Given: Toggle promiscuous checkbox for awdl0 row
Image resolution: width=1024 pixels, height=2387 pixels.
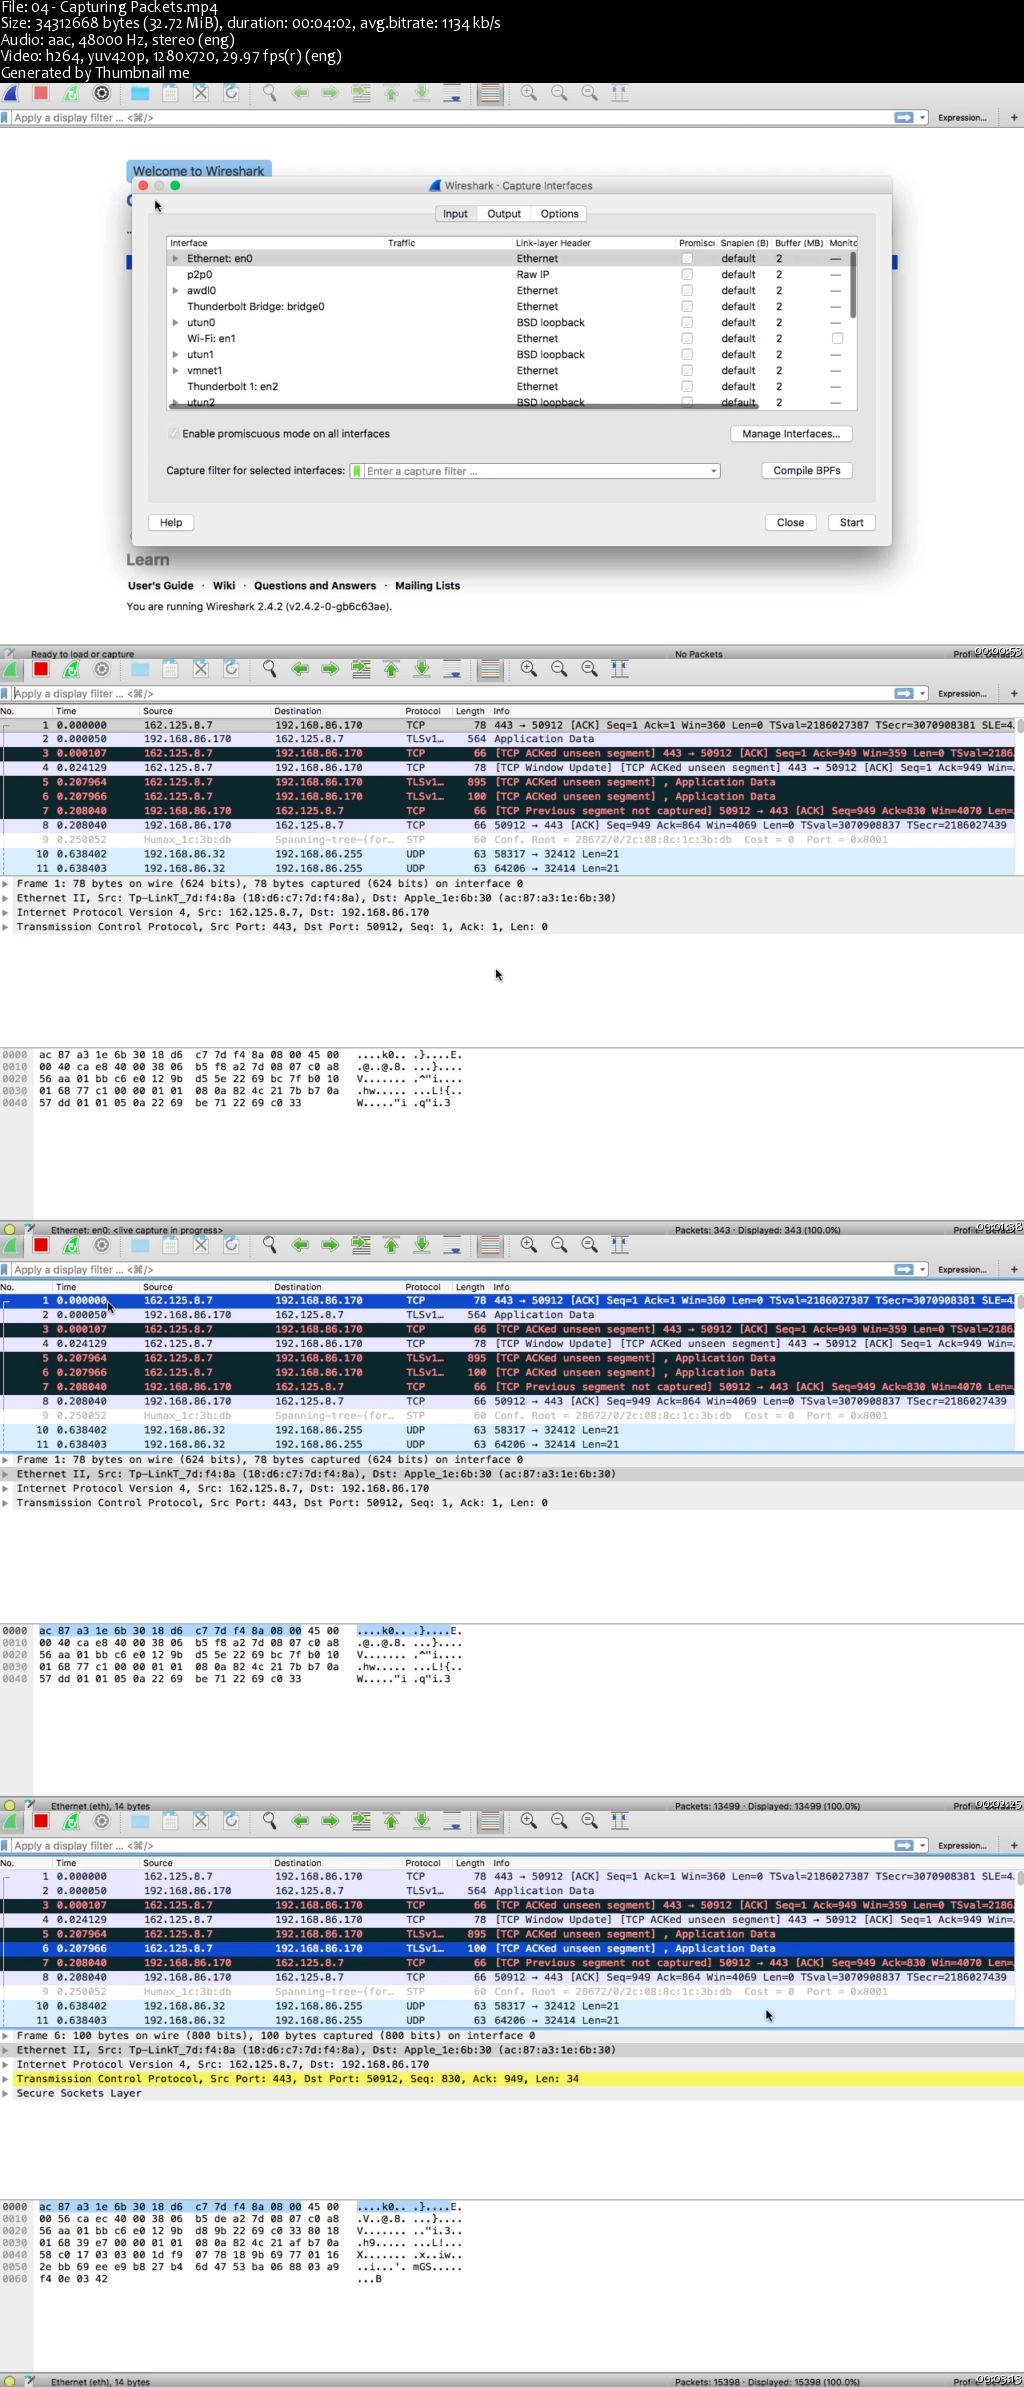Looking at the screenshot, I should point(687,290).
